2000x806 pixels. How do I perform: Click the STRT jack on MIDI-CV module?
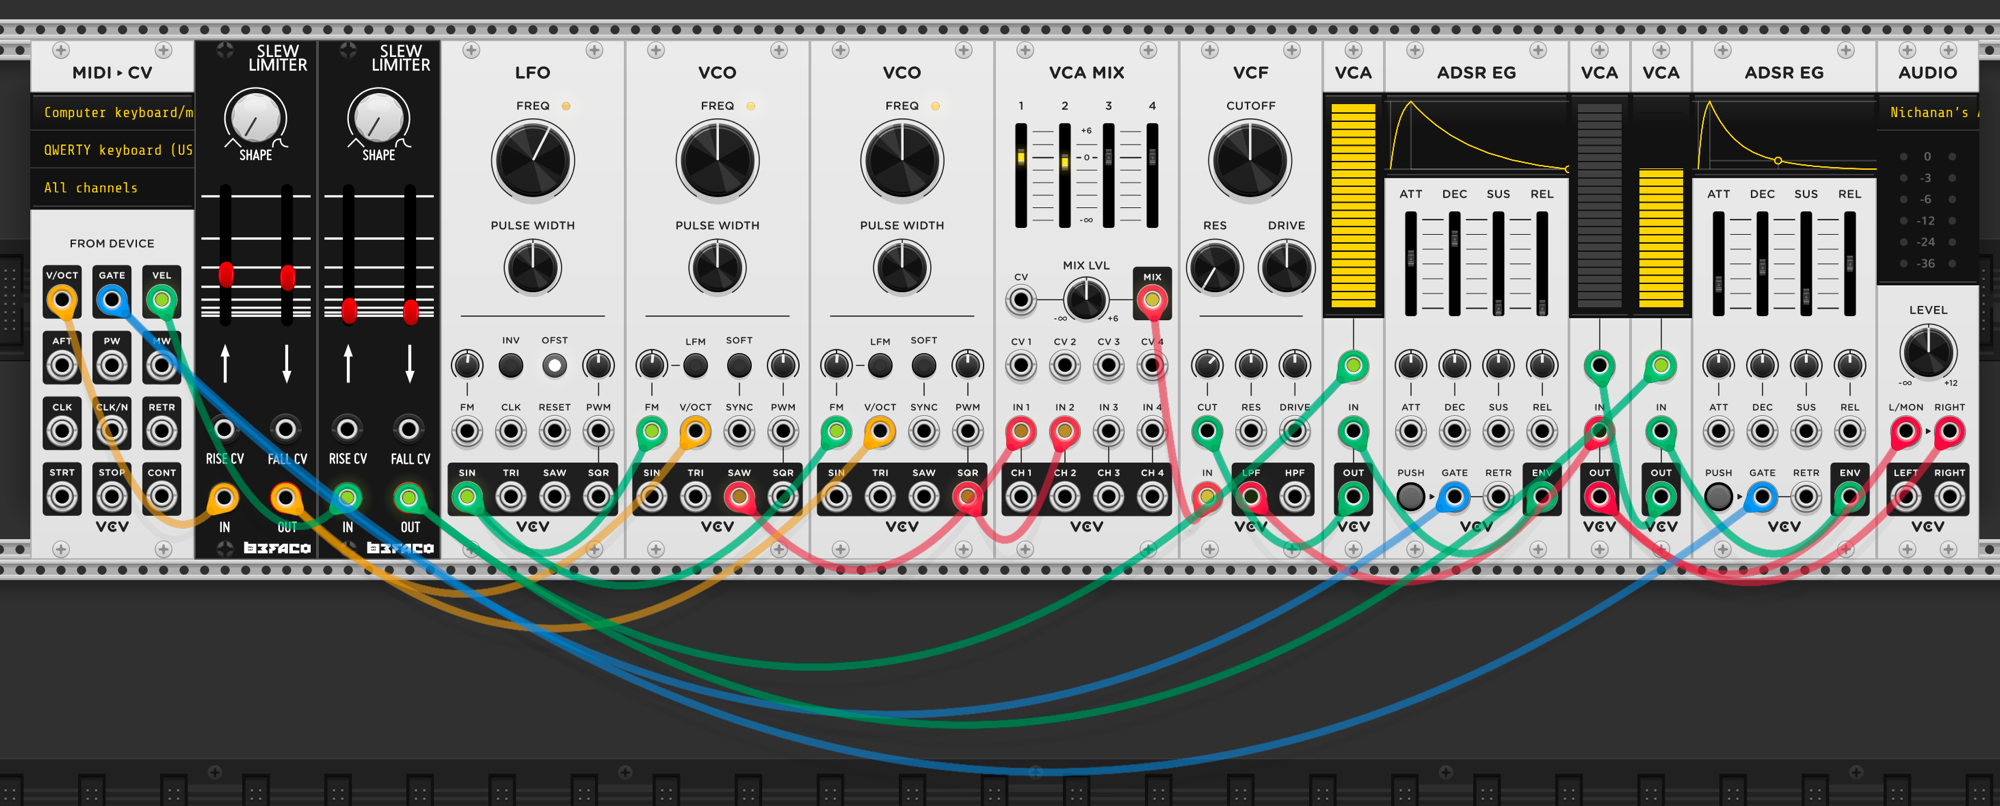[62, 496]
